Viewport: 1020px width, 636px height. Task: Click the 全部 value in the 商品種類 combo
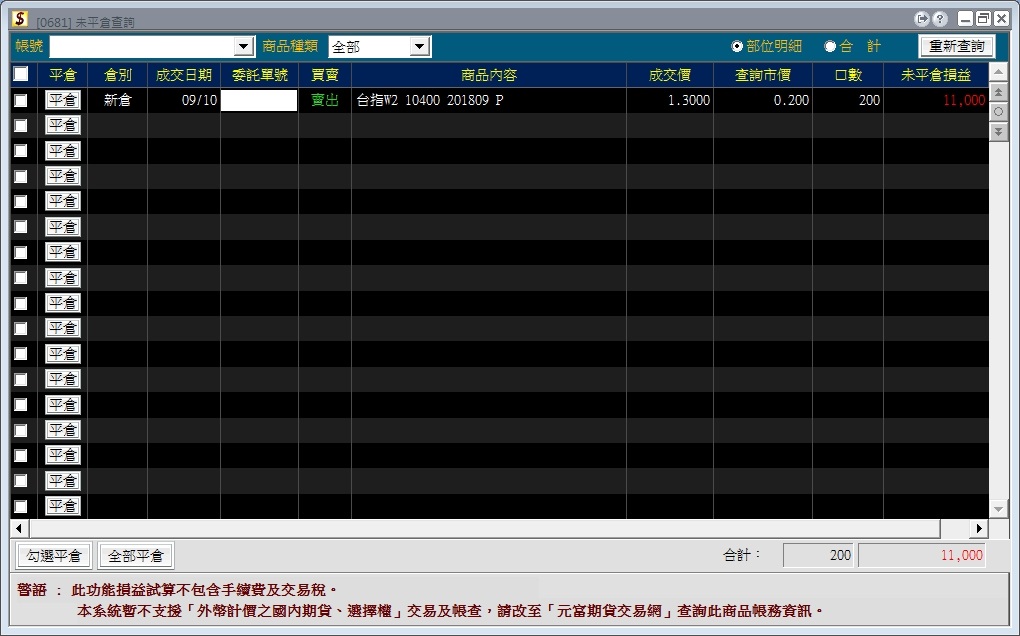tap(346, 47)
